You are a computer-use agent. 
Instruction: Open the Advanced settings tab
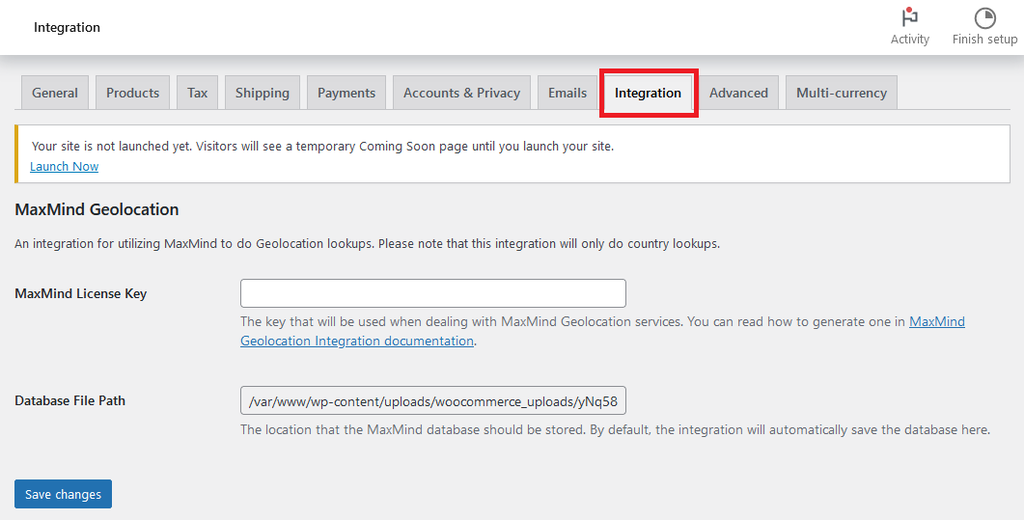click(738, 93)
